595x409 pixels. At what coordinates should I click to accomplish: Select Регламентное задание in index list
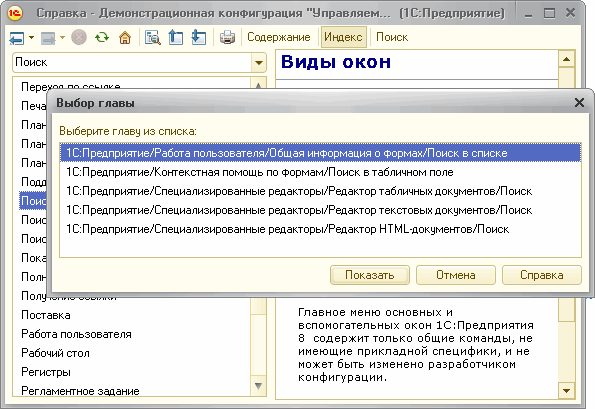pos(80,391)
